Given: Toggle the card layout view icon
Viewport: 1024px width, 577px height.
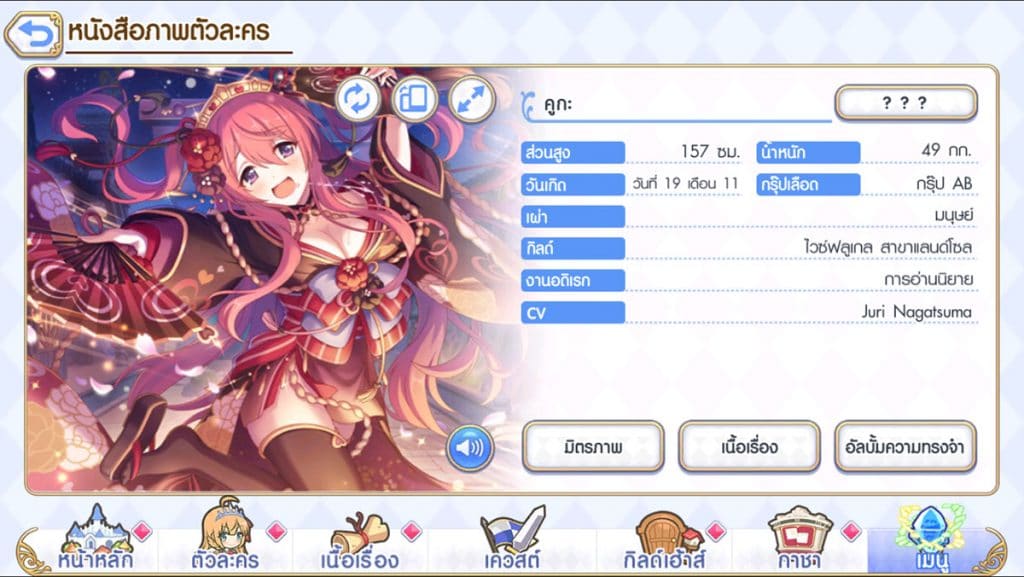Looking at the screenshot, I should click(414, 100).
